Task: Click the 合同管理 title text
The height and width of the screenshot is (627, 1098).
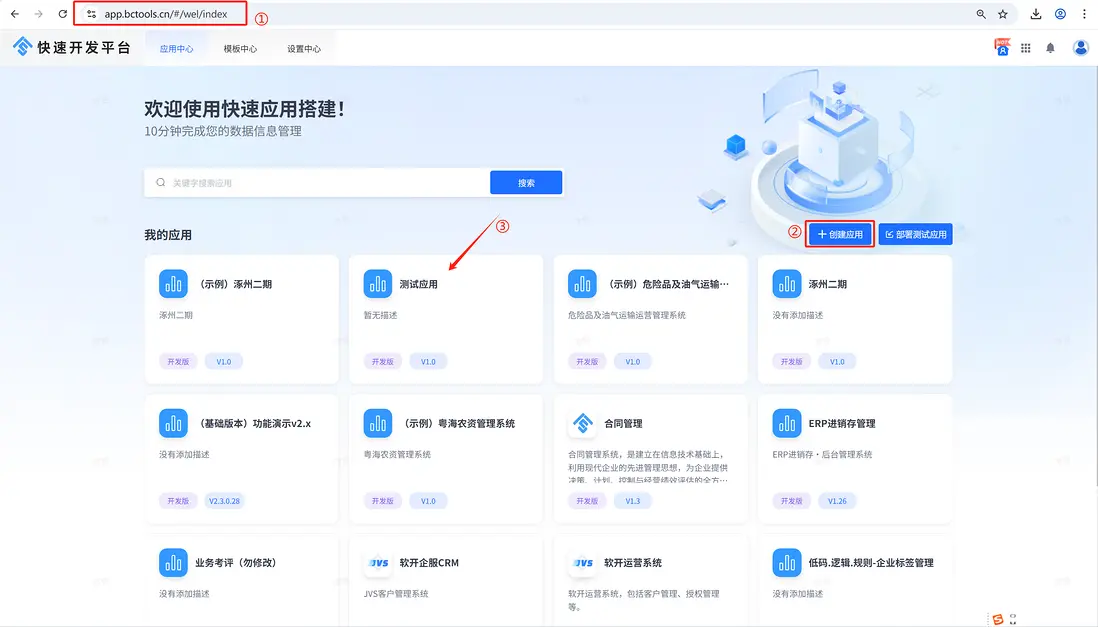Action: [x=623, y=423]
